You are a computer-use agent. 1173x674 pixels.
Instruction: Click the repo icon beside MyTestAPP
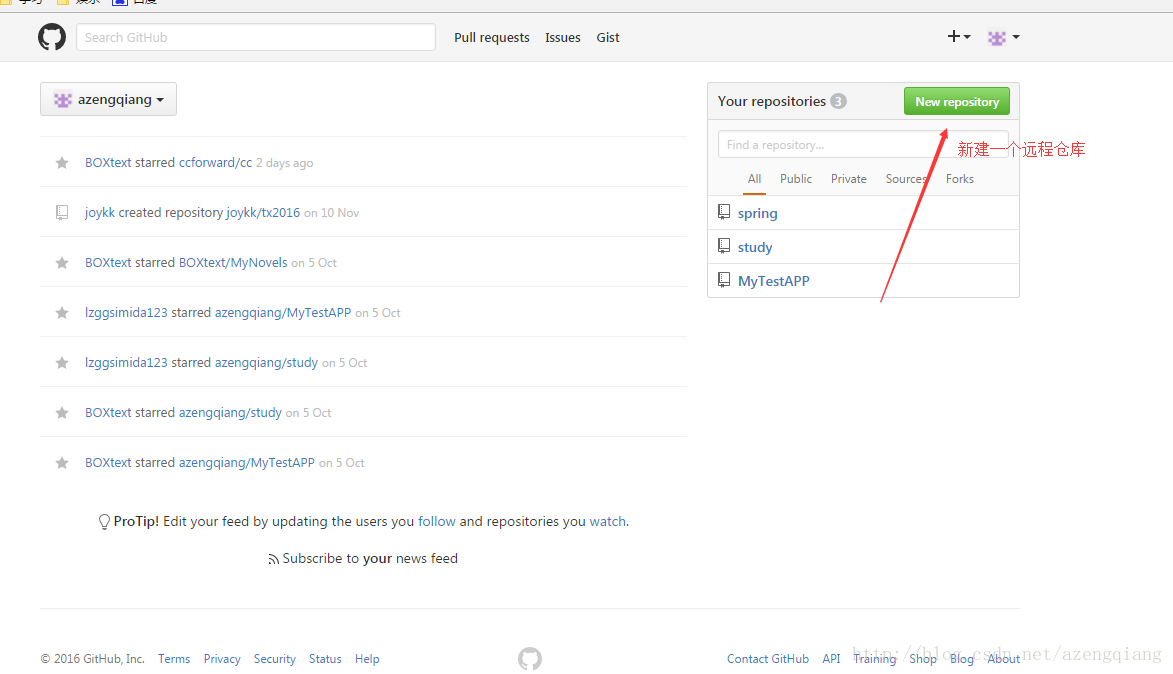click(x=724, y=280)
